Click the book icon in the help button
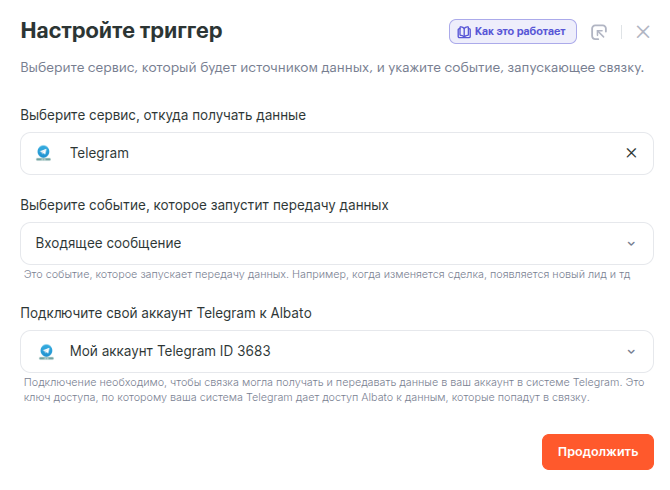 tap(464, 32)
